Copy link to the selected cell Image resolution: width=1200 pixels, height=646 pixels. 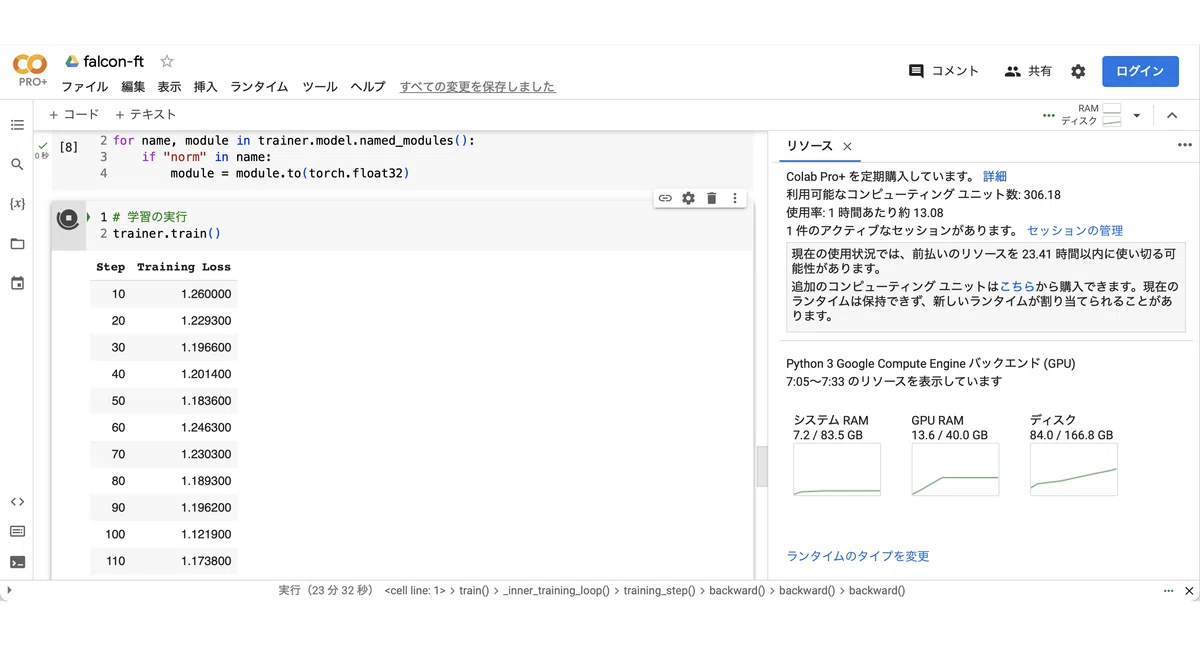[x=665, y=198]
